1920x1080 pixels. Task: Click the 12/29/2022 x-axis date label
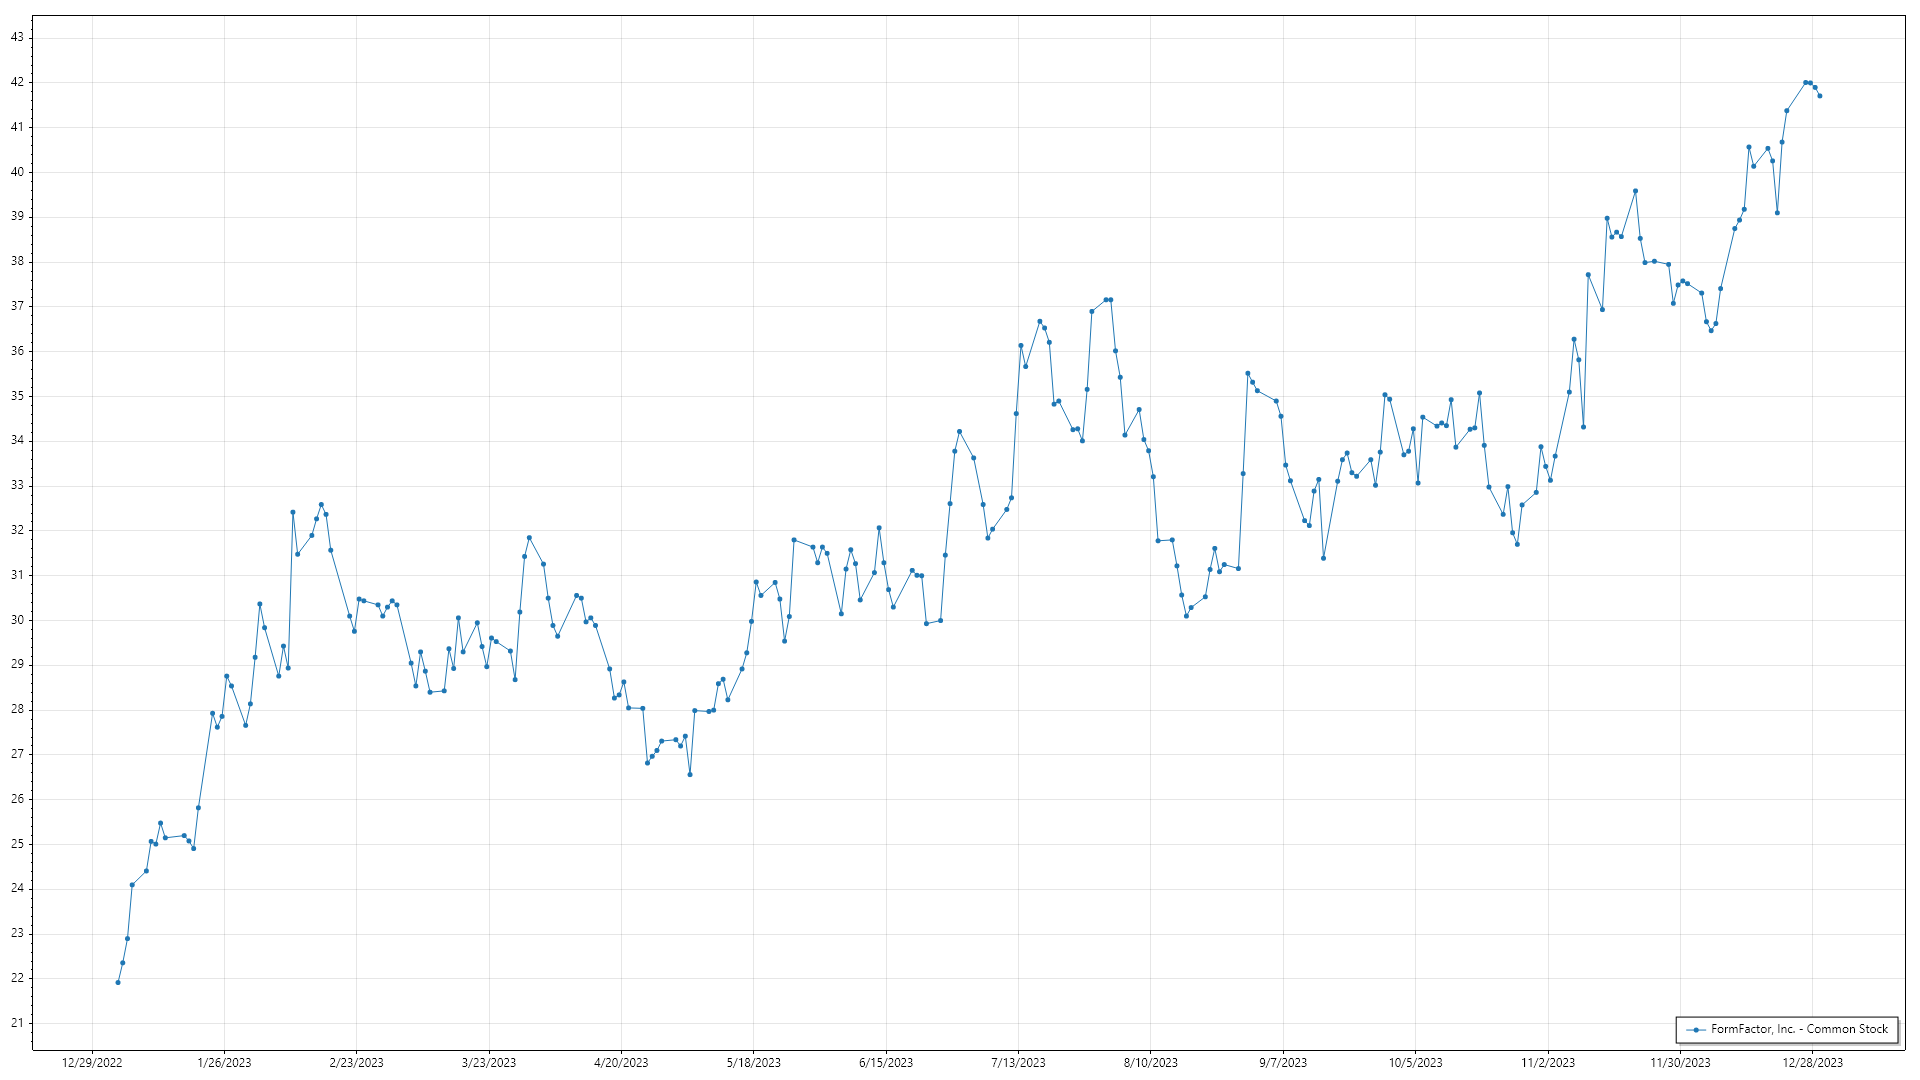click(92, 1063)
